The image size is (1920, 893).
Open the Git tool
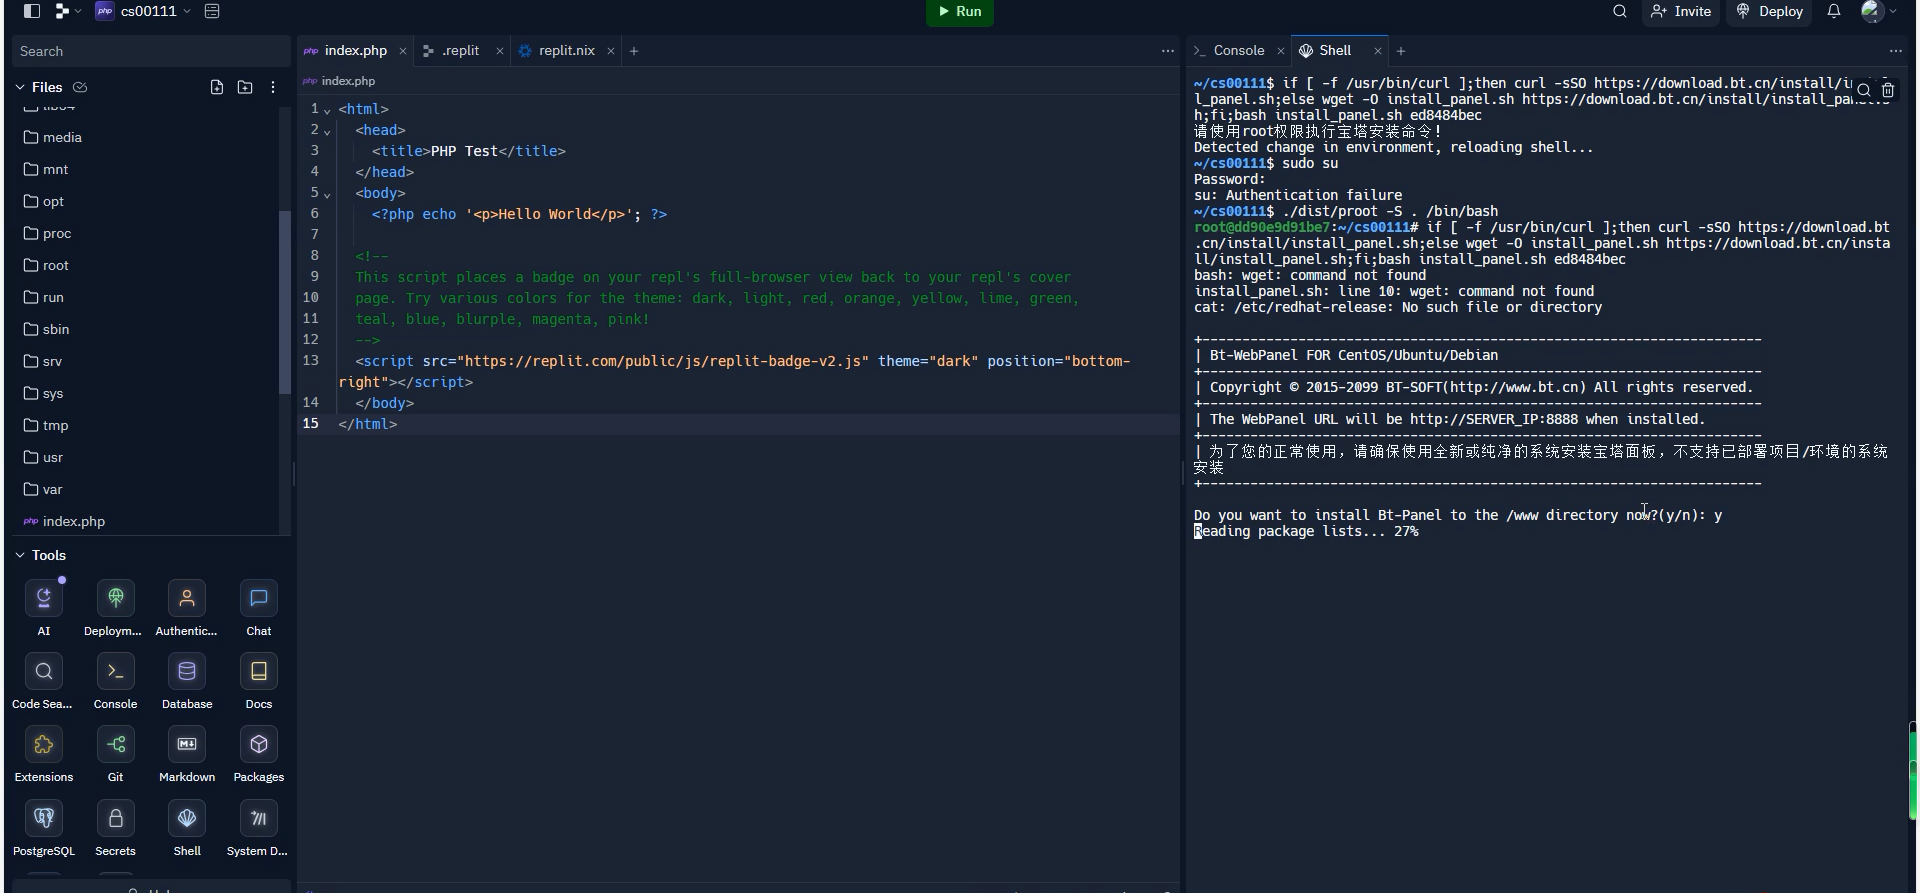(115, 745)
